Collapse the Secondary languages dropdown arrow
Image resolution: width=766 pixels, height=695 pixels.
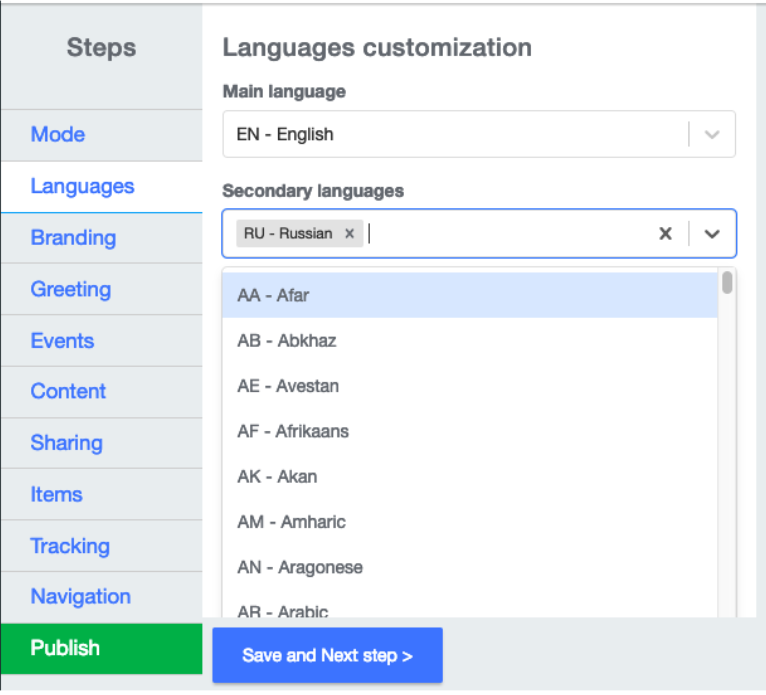[712, 234]
